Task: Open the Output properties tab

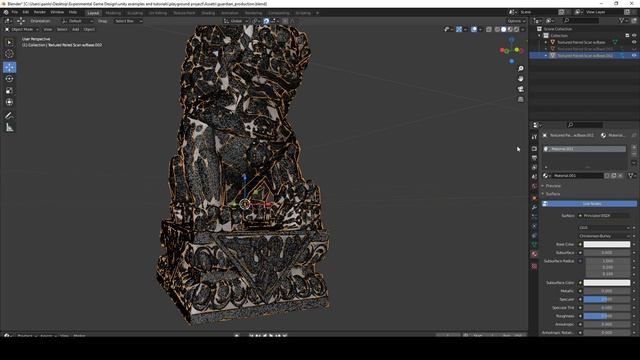Action: [x=534, y=158]
